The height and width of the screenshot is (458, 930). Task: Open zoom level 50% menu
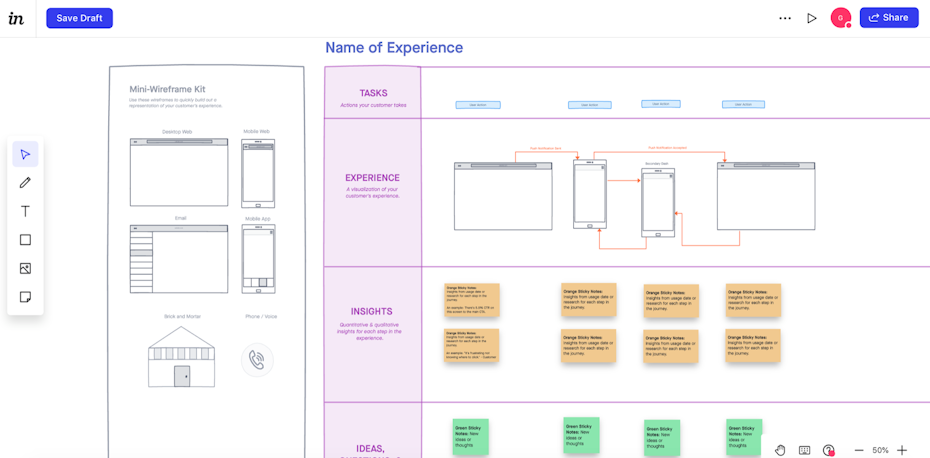[x=880, y=450]
